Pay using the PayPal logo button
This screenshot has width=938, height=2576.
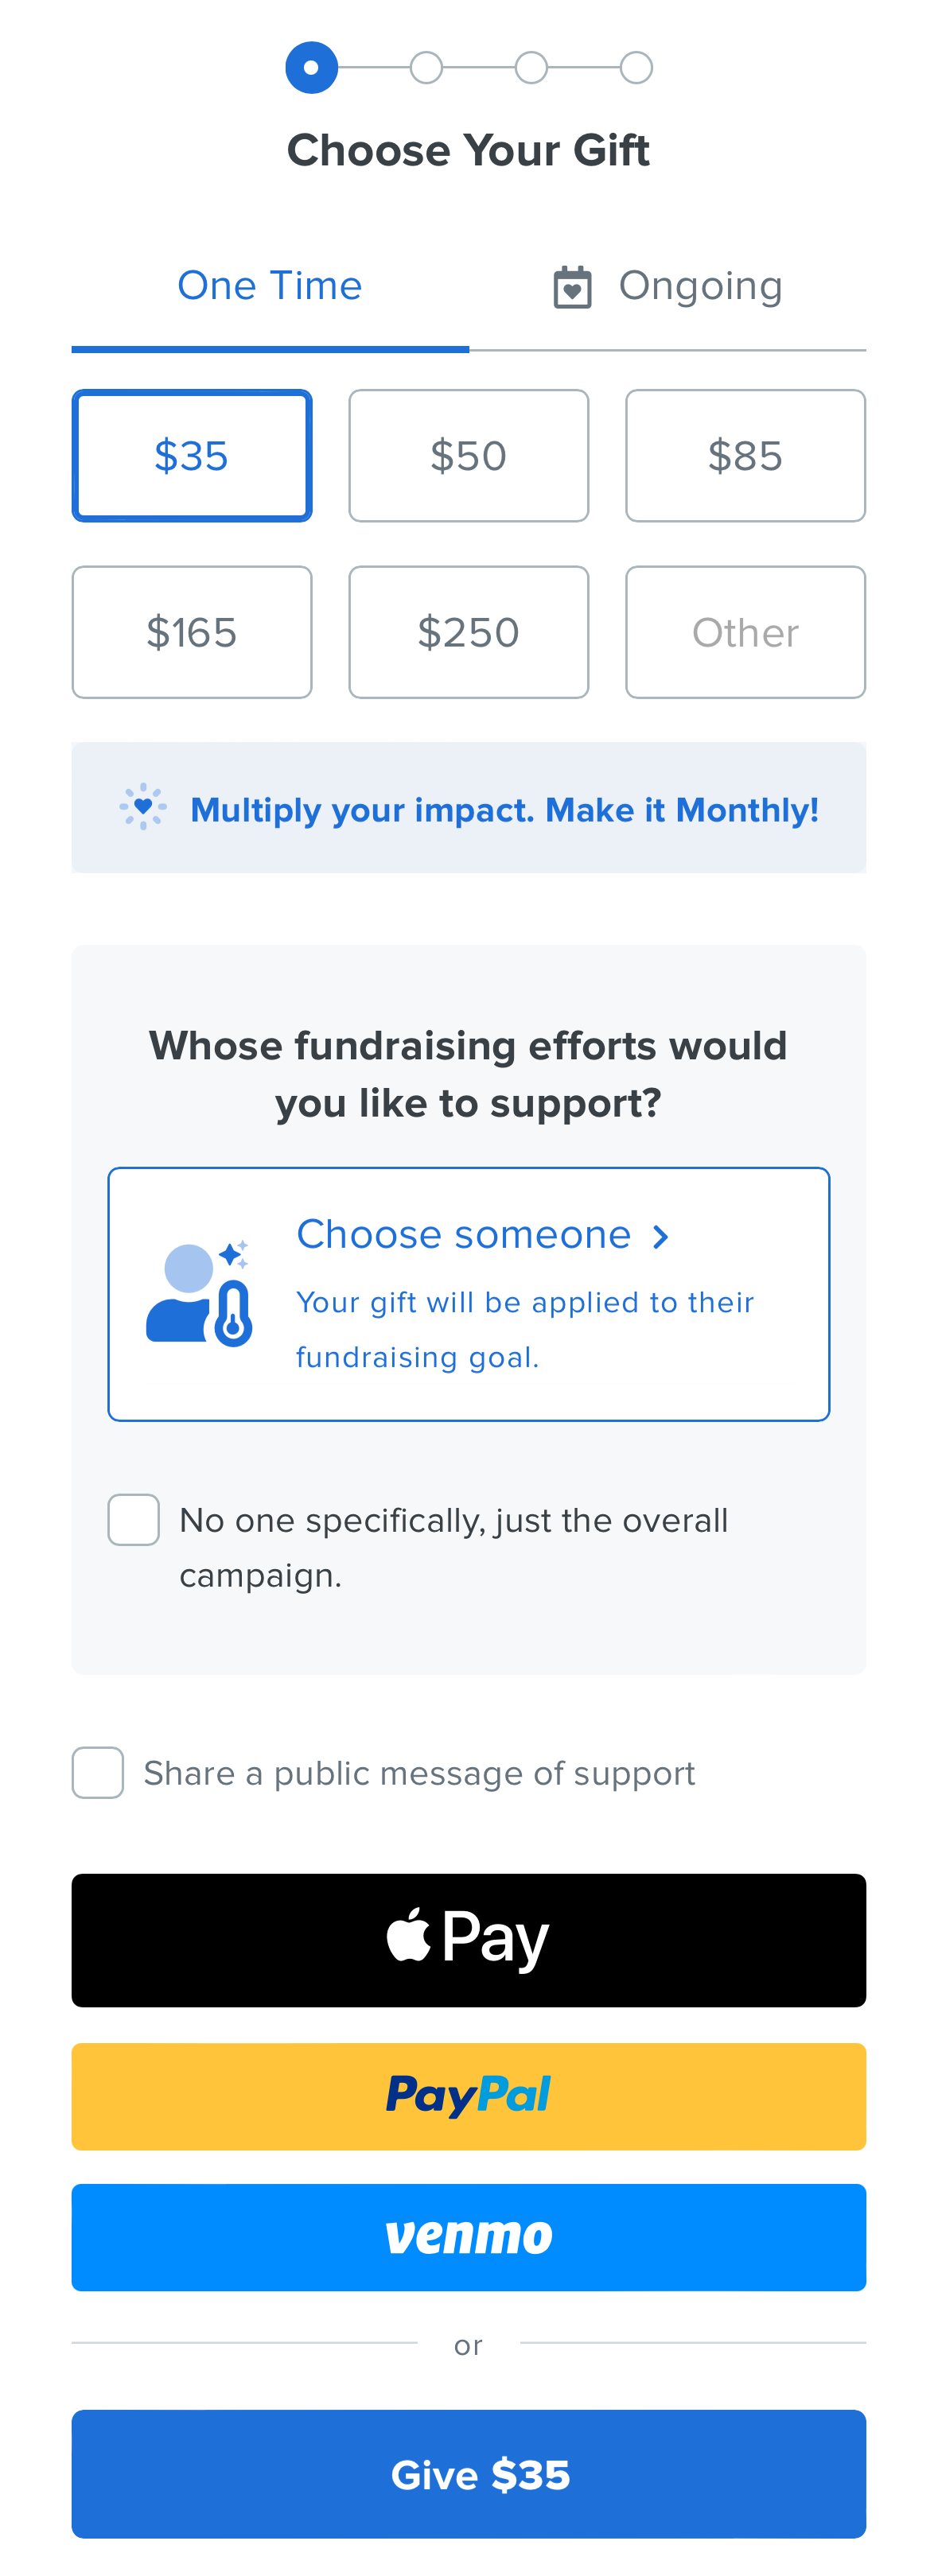point(468,2096)
